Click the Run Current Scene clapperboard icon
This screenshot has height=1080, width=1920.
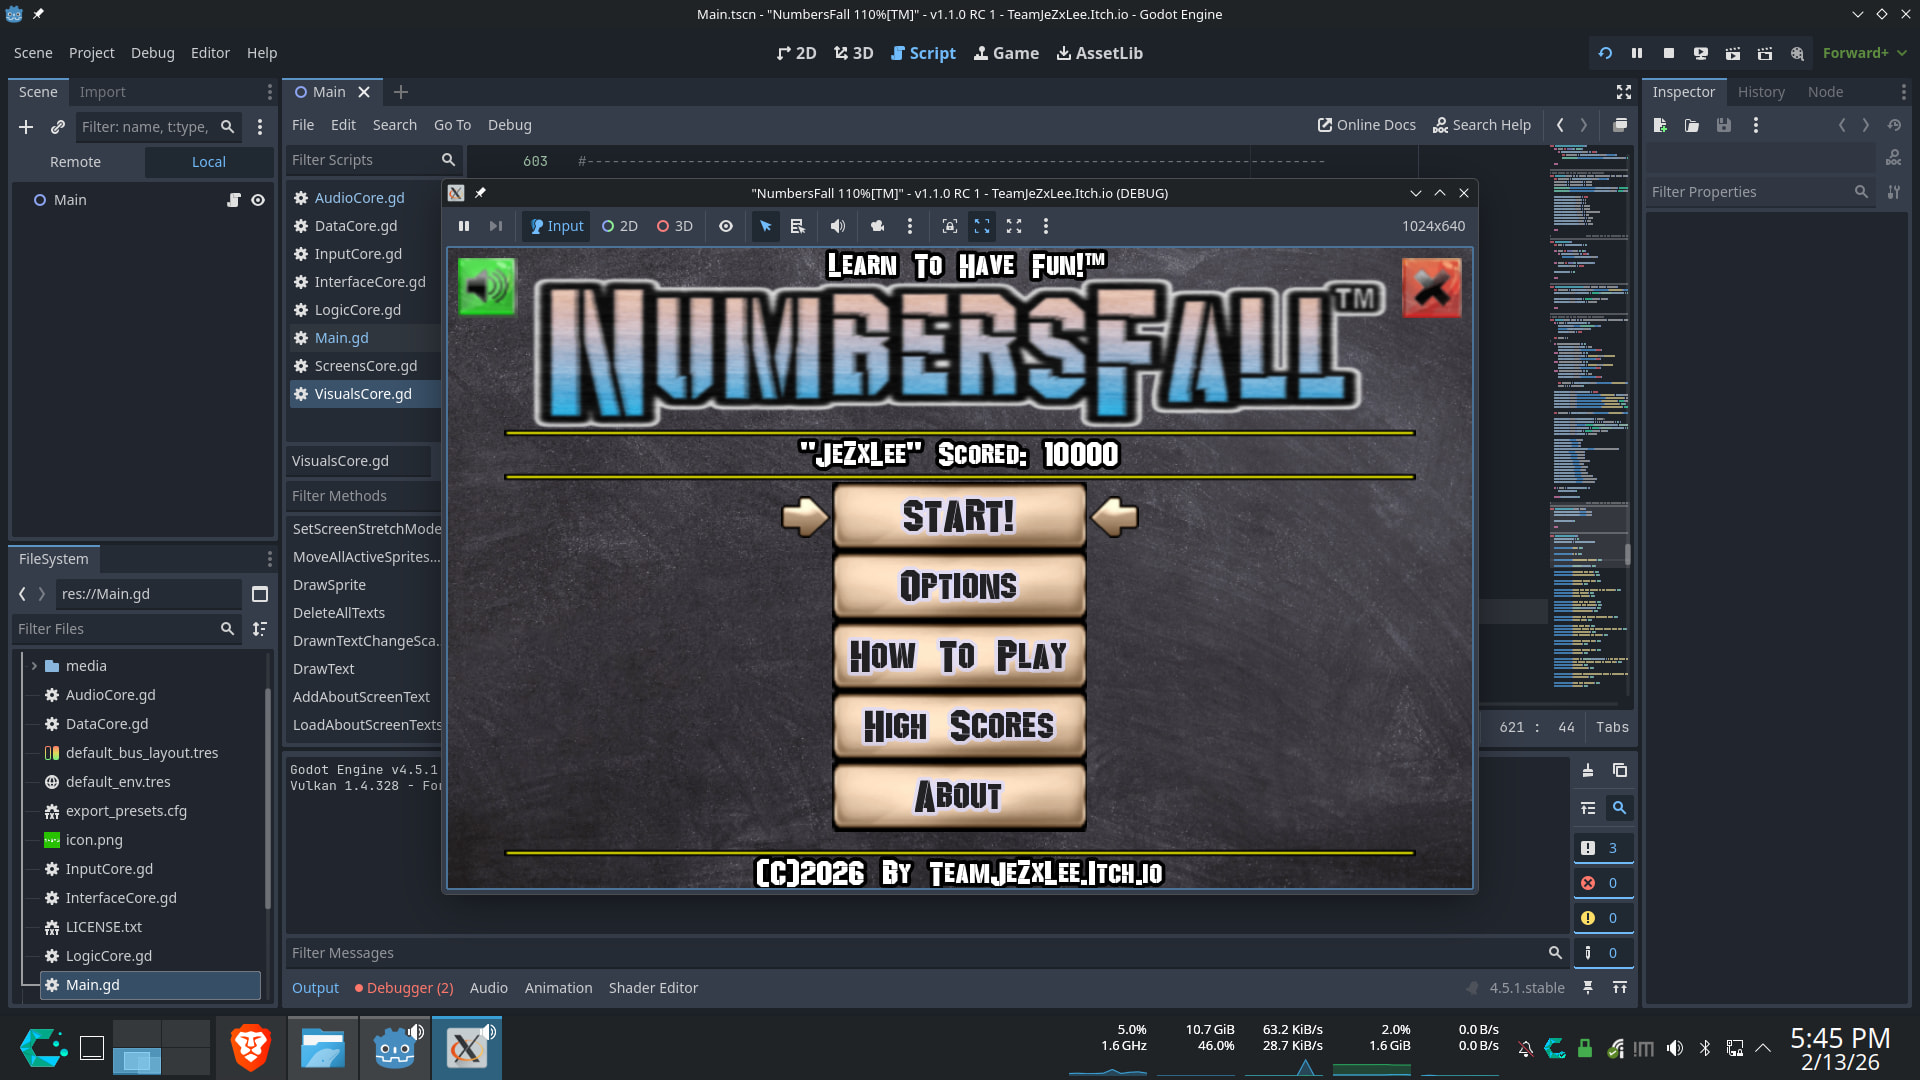pyautogui.click(x=1733, y=53)
